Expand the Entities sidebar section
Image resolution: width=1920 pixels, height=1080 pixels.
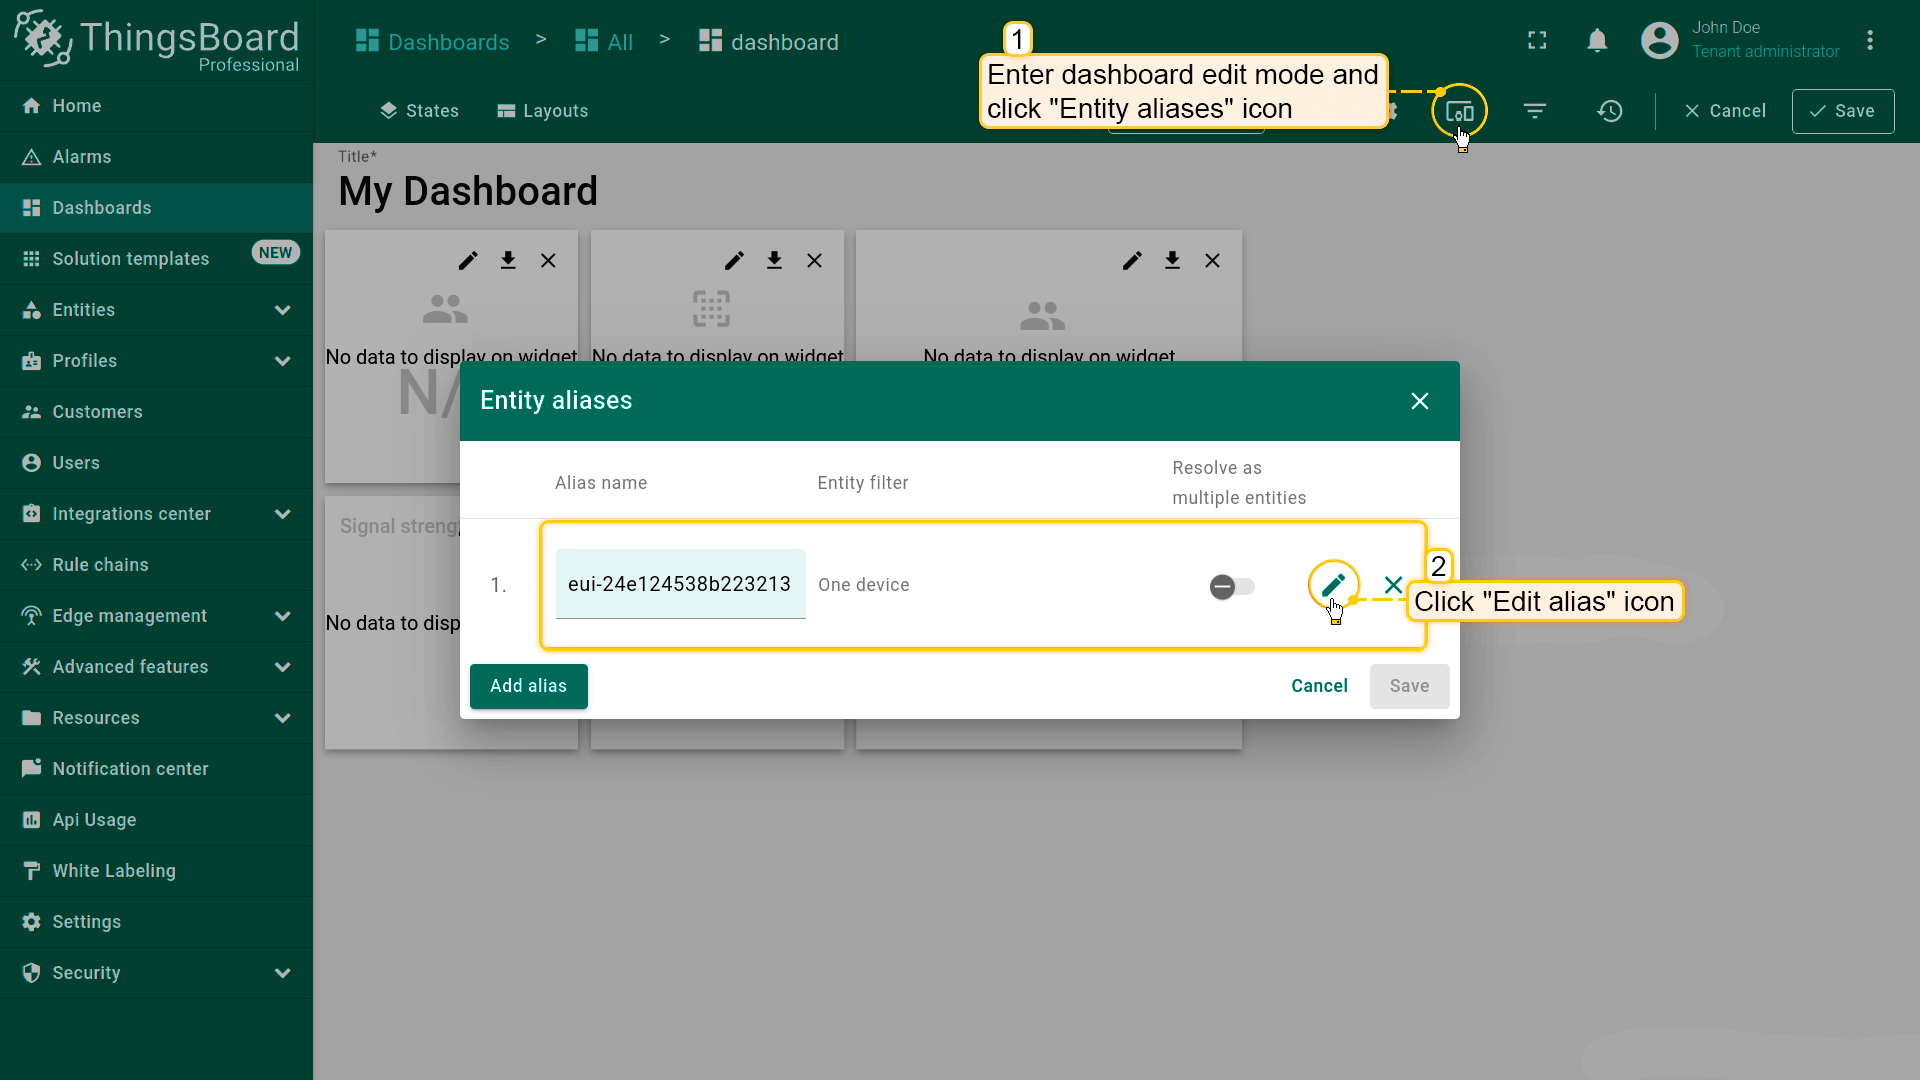(283, 310)
